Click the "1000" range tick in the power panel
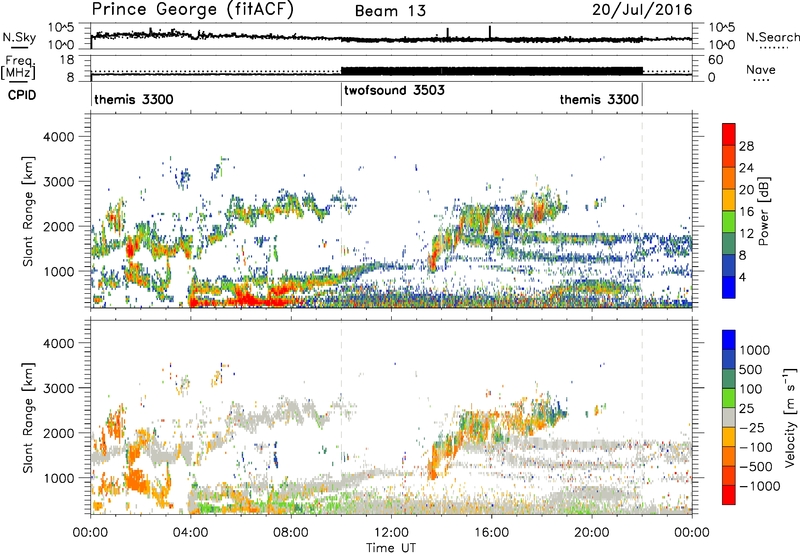The image size is (800, 554). [x=59, y=272]
